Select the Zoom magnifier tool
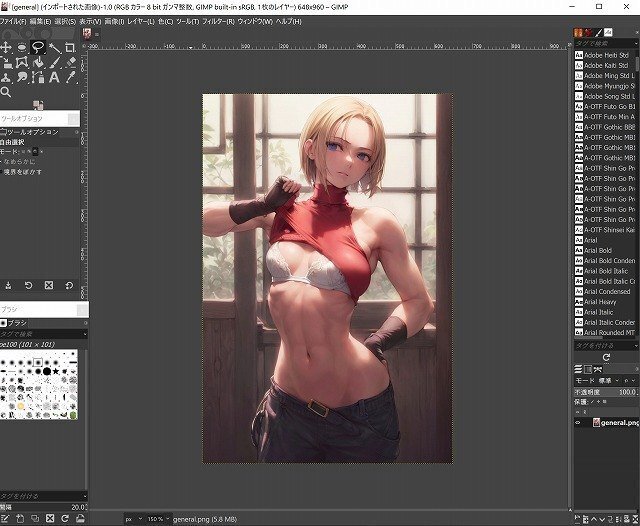This screenshot has height=526, width=640. tap(6, 92)
